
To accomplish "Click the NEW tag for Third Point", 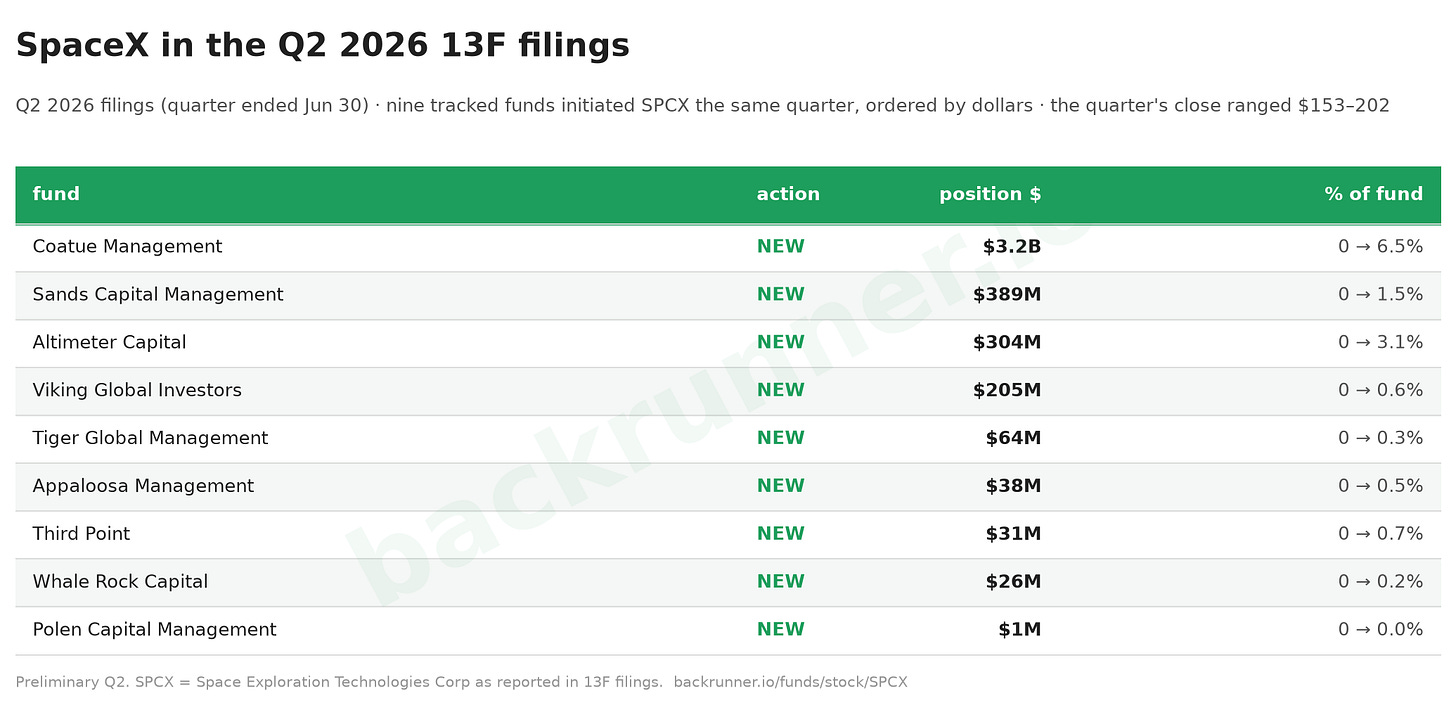I will (x=781, y=534).
